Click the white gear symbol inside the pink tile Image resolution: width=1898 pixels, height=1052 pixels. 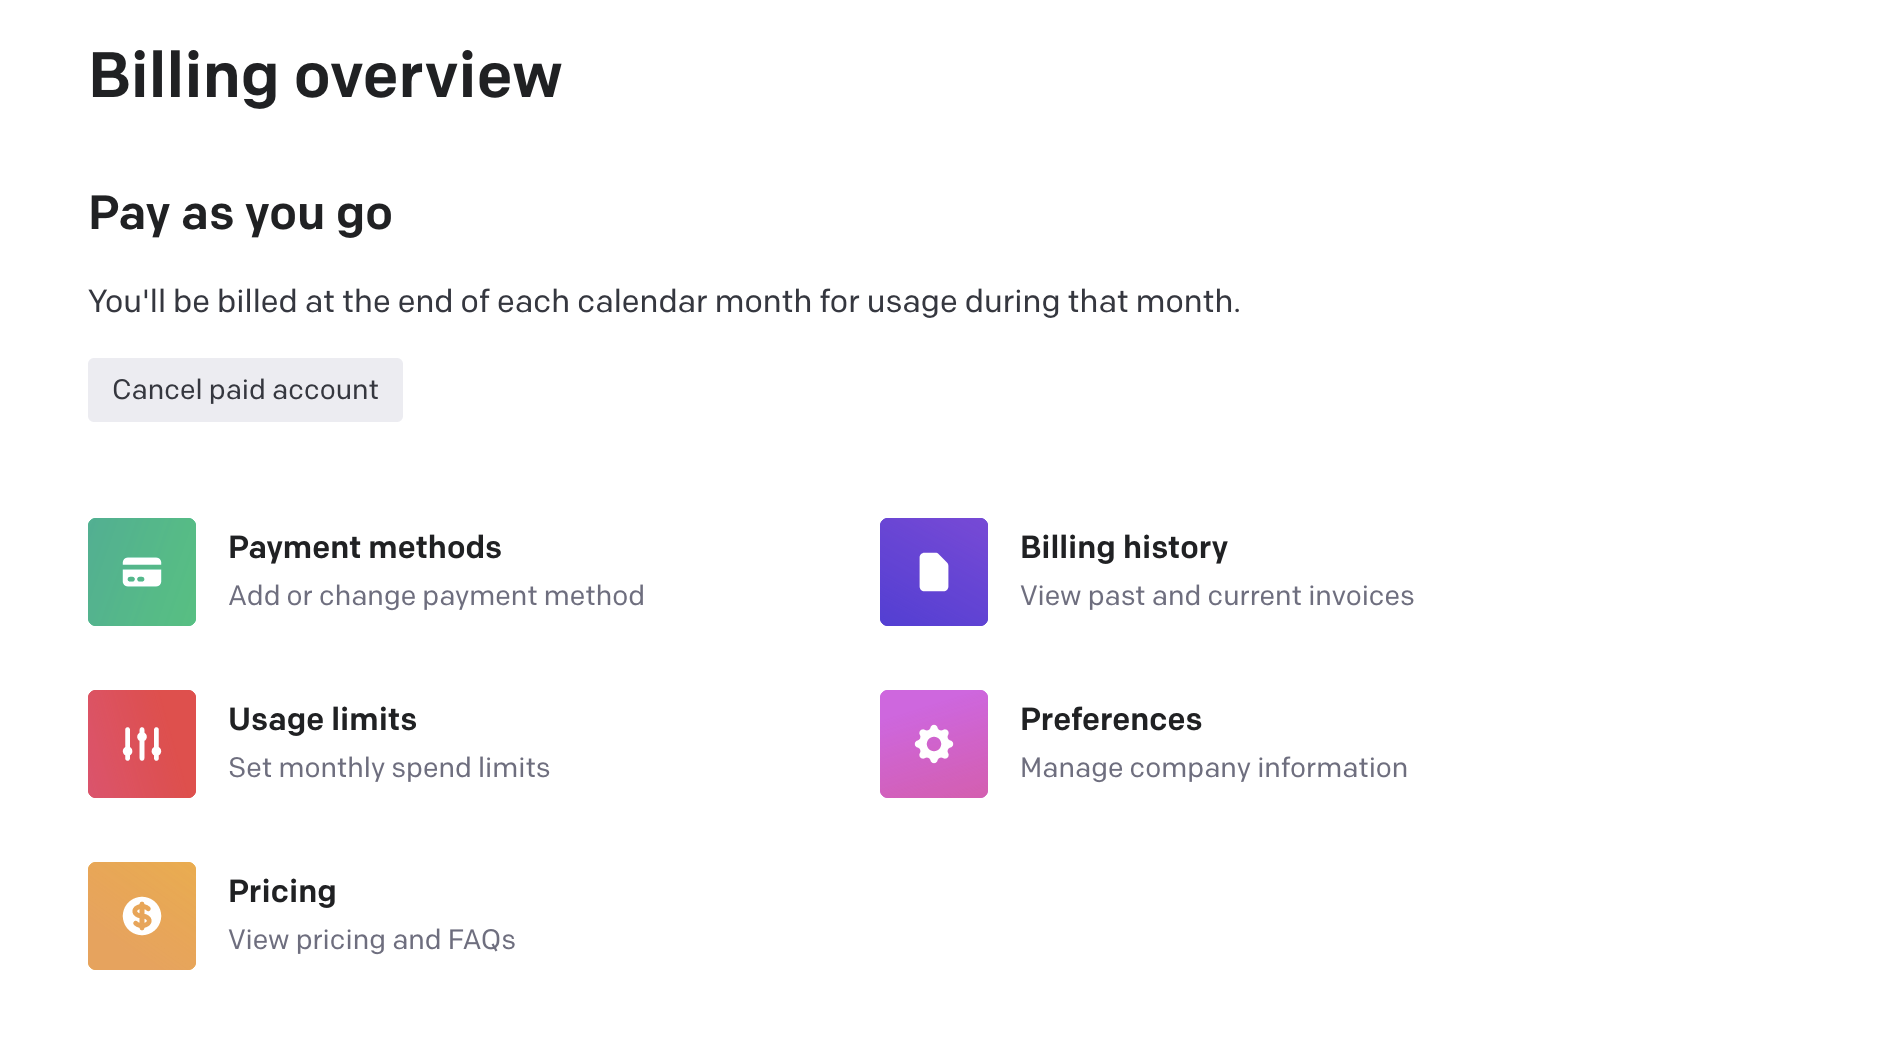[934, 744]
